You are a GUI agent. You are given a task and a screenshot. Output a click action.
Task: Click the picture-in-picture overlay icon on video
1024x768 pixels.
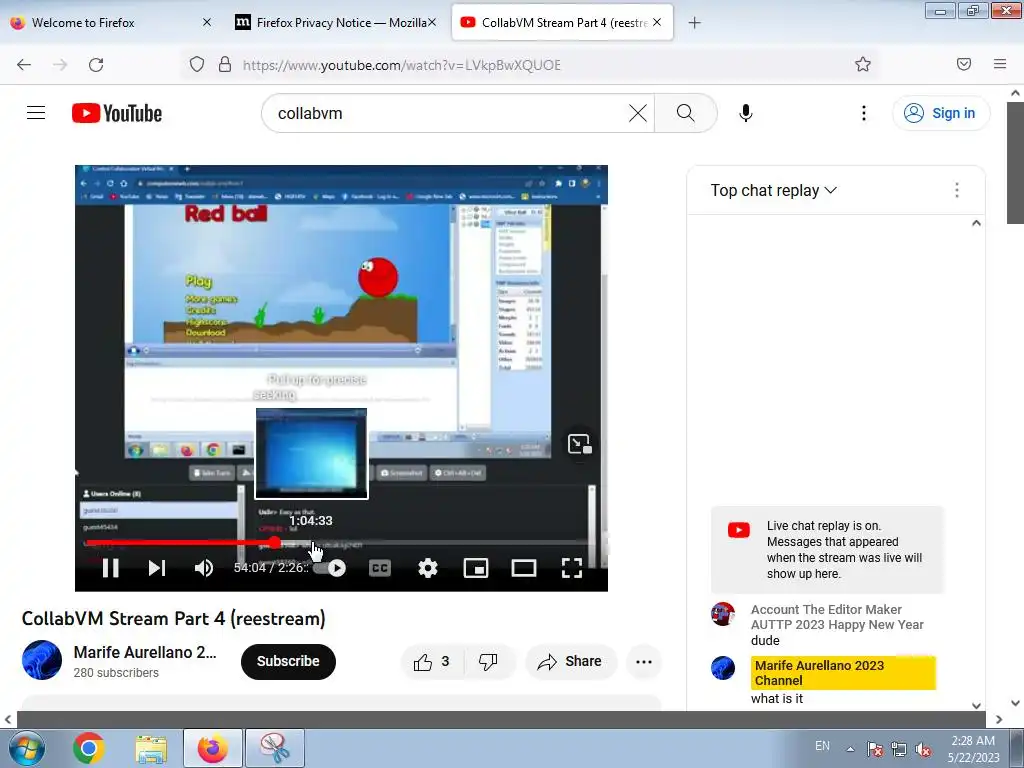pyautogui.click(x=579, y=444)
